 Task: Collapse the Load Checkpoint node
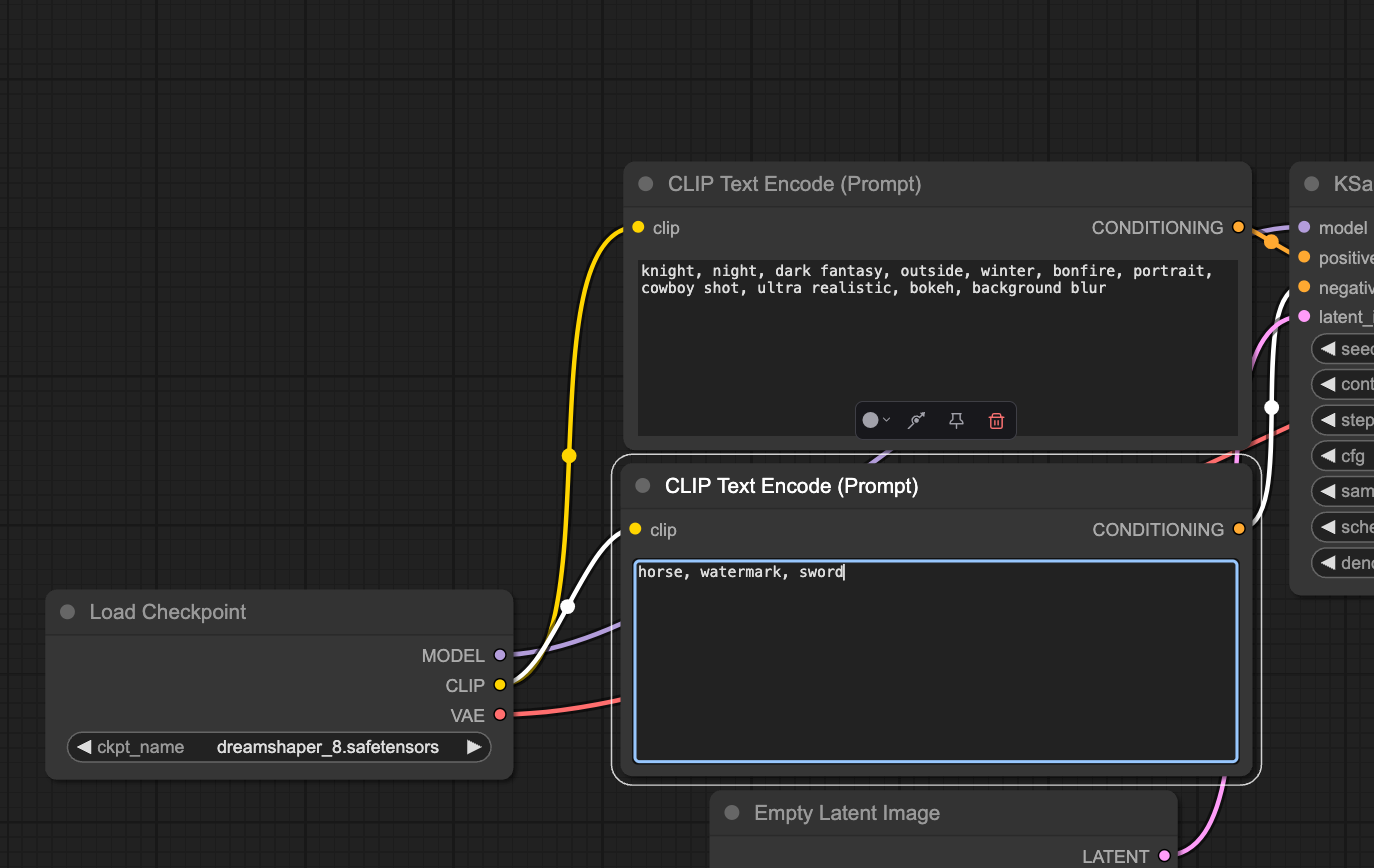point(68,612)
